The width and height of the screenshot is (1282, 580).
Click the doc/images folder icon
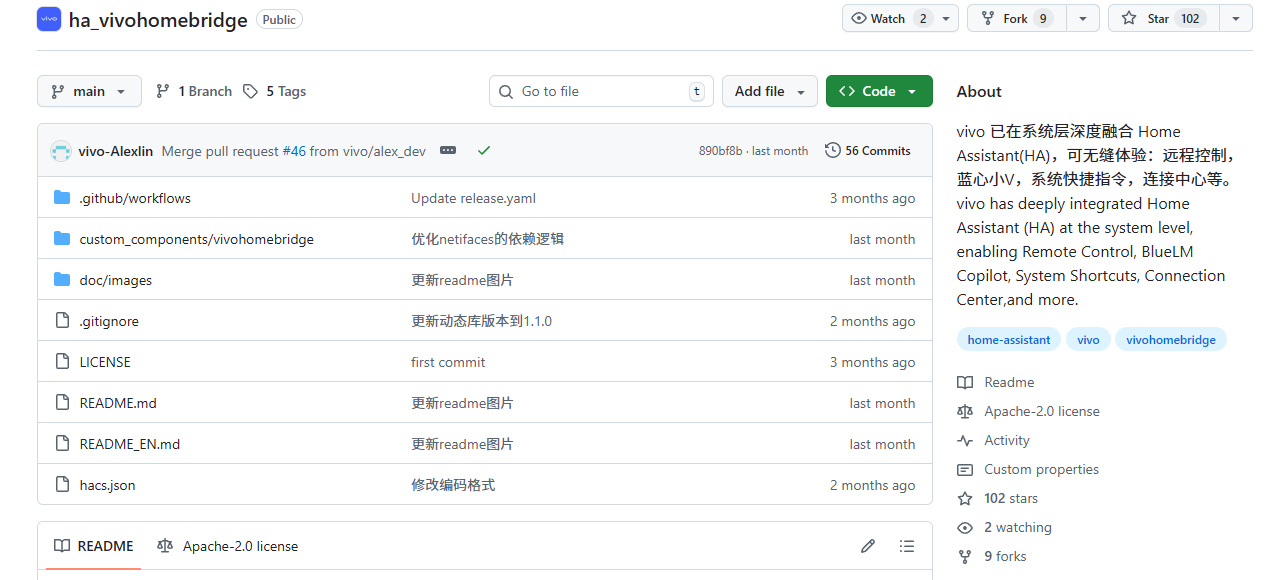[62, 280]
